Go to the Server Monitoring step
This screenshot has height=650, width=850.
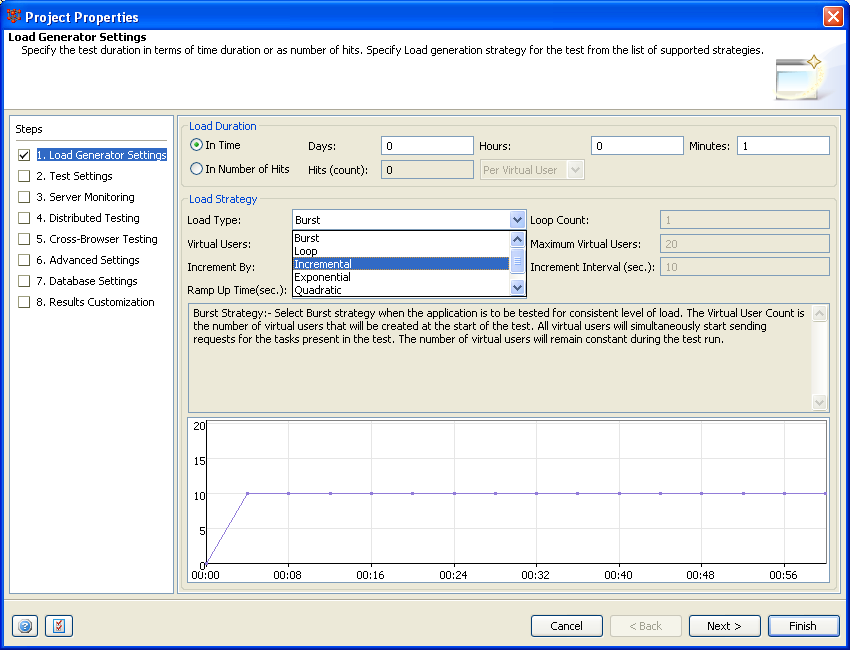[85, 197]
